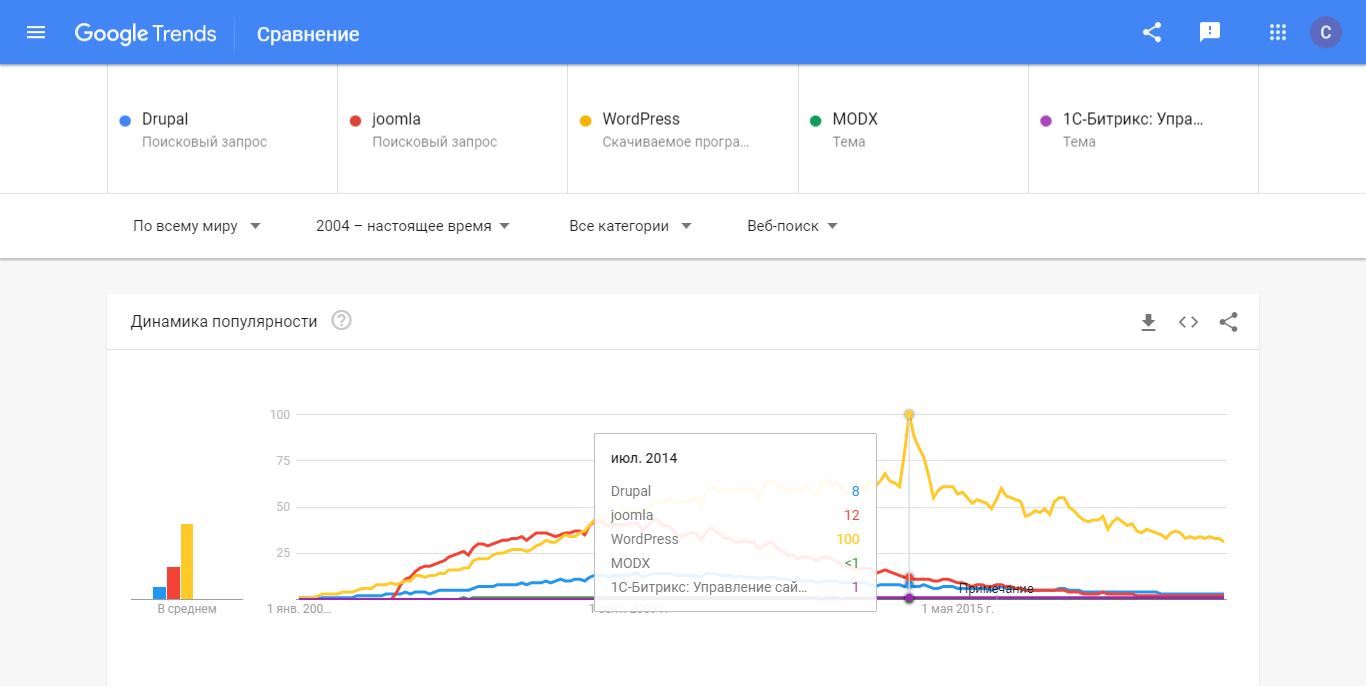
Task: Share the popularity dynamics chart
Action: point(1229,322)
